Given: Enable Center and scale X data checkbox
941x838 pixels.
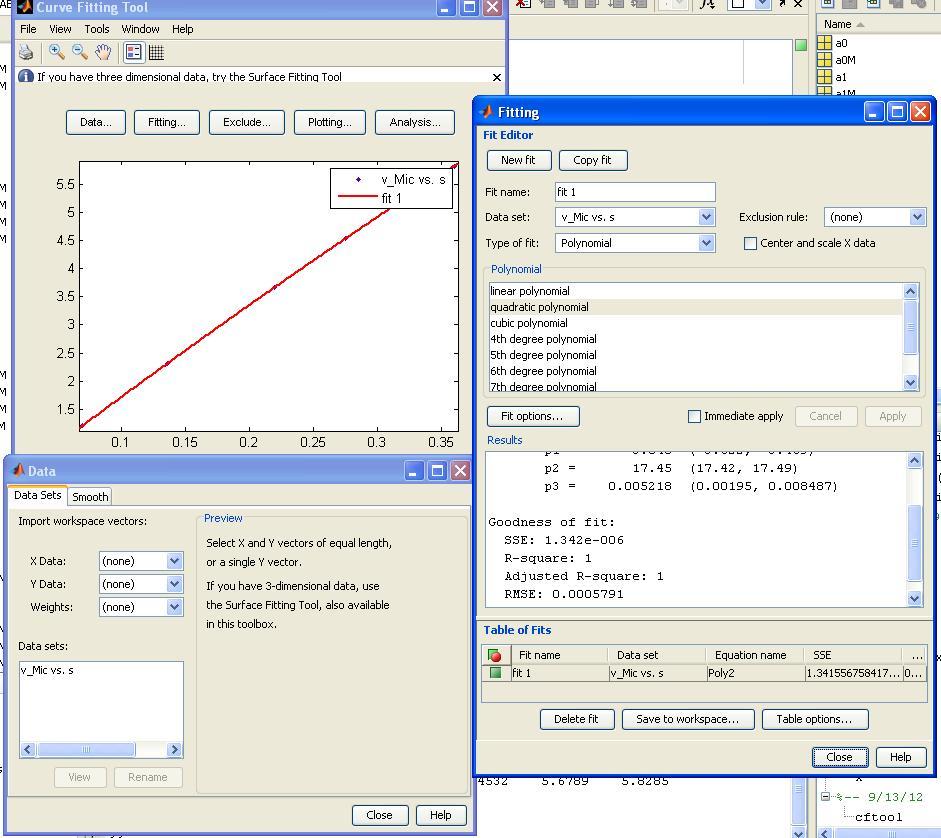Looking at the screenshot, I should pos(750,243).
